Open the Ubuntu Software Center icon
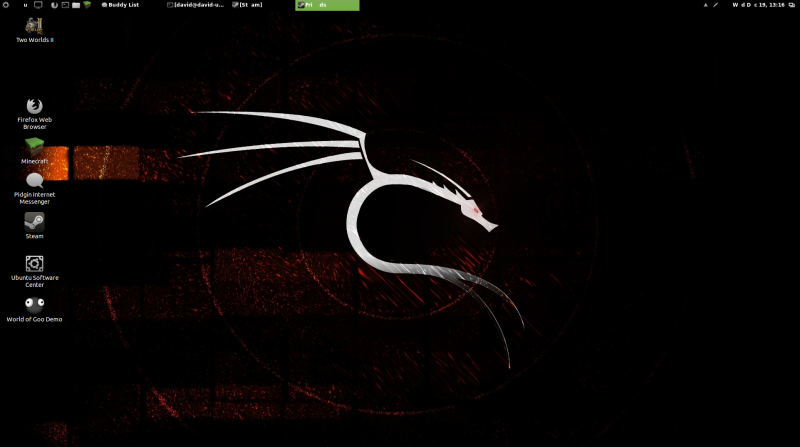Image resolution: width=800 pixels, height=447 pixels. (x=34, y=271)
